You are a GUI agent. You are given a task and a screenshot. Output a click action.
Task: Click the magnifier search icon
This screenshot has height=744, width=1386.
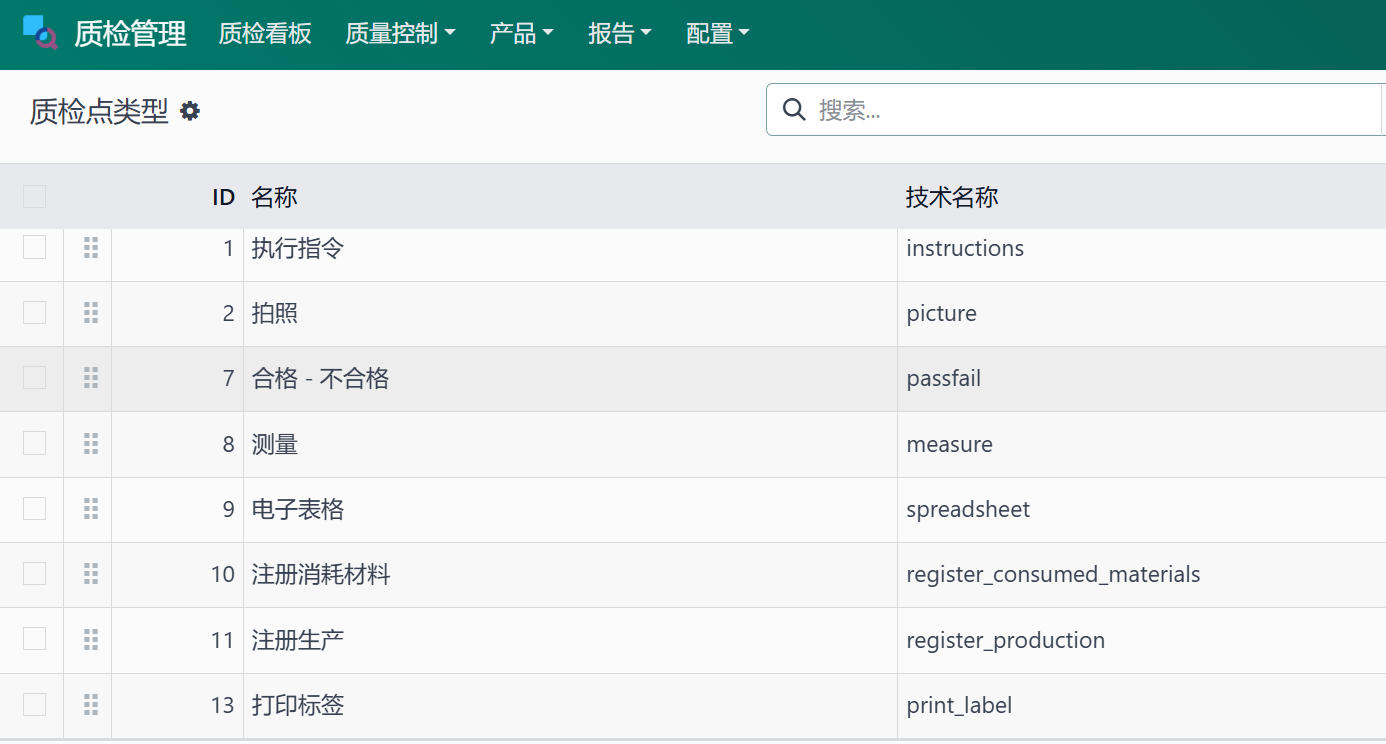pos(794,109)
